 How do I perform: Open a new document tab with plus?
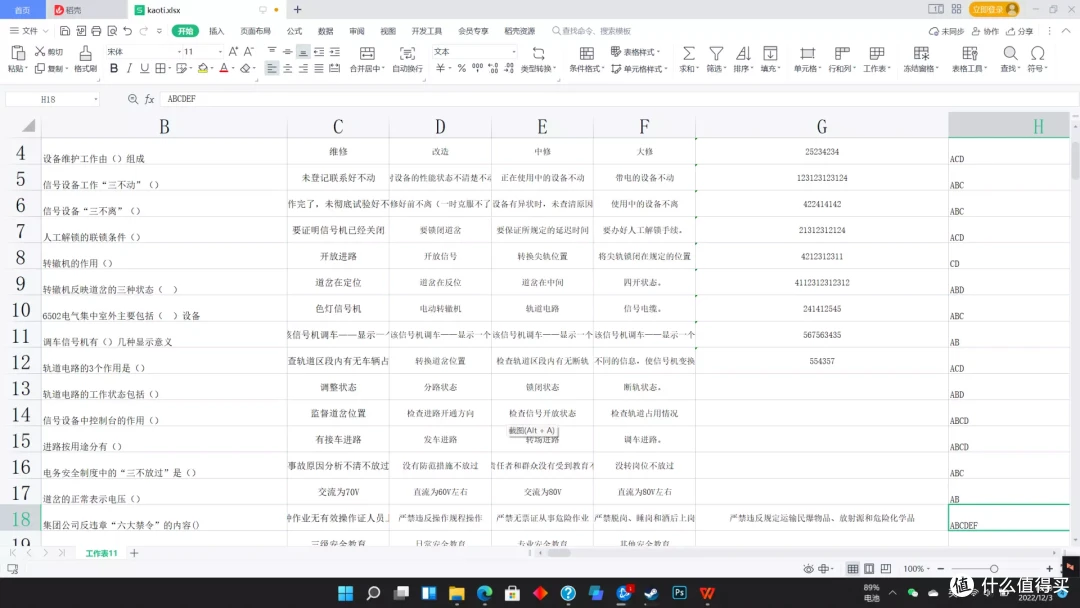tap(298, 10)
